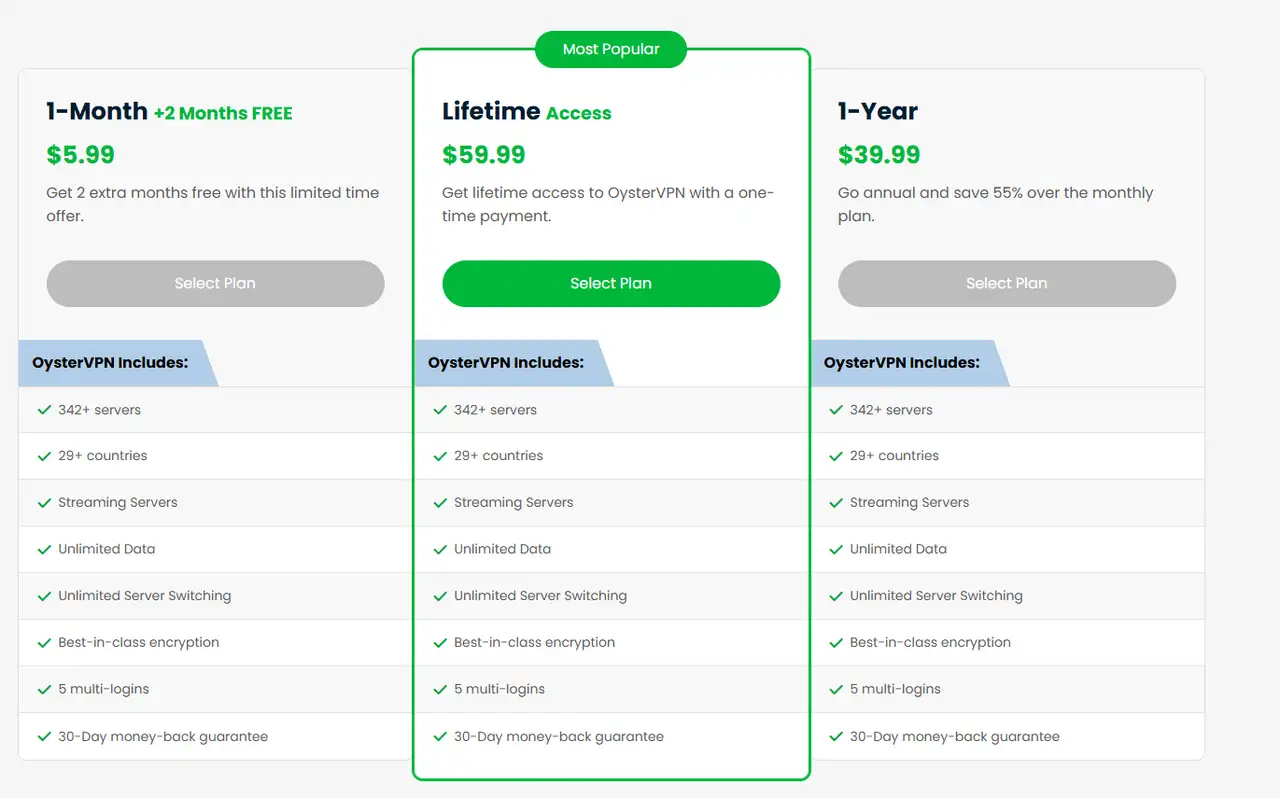This screenshot has width=1280, height=798.
Task: Click 5 multi-logins checkmark in 1-Month card
Action: (x=44, y=689)
